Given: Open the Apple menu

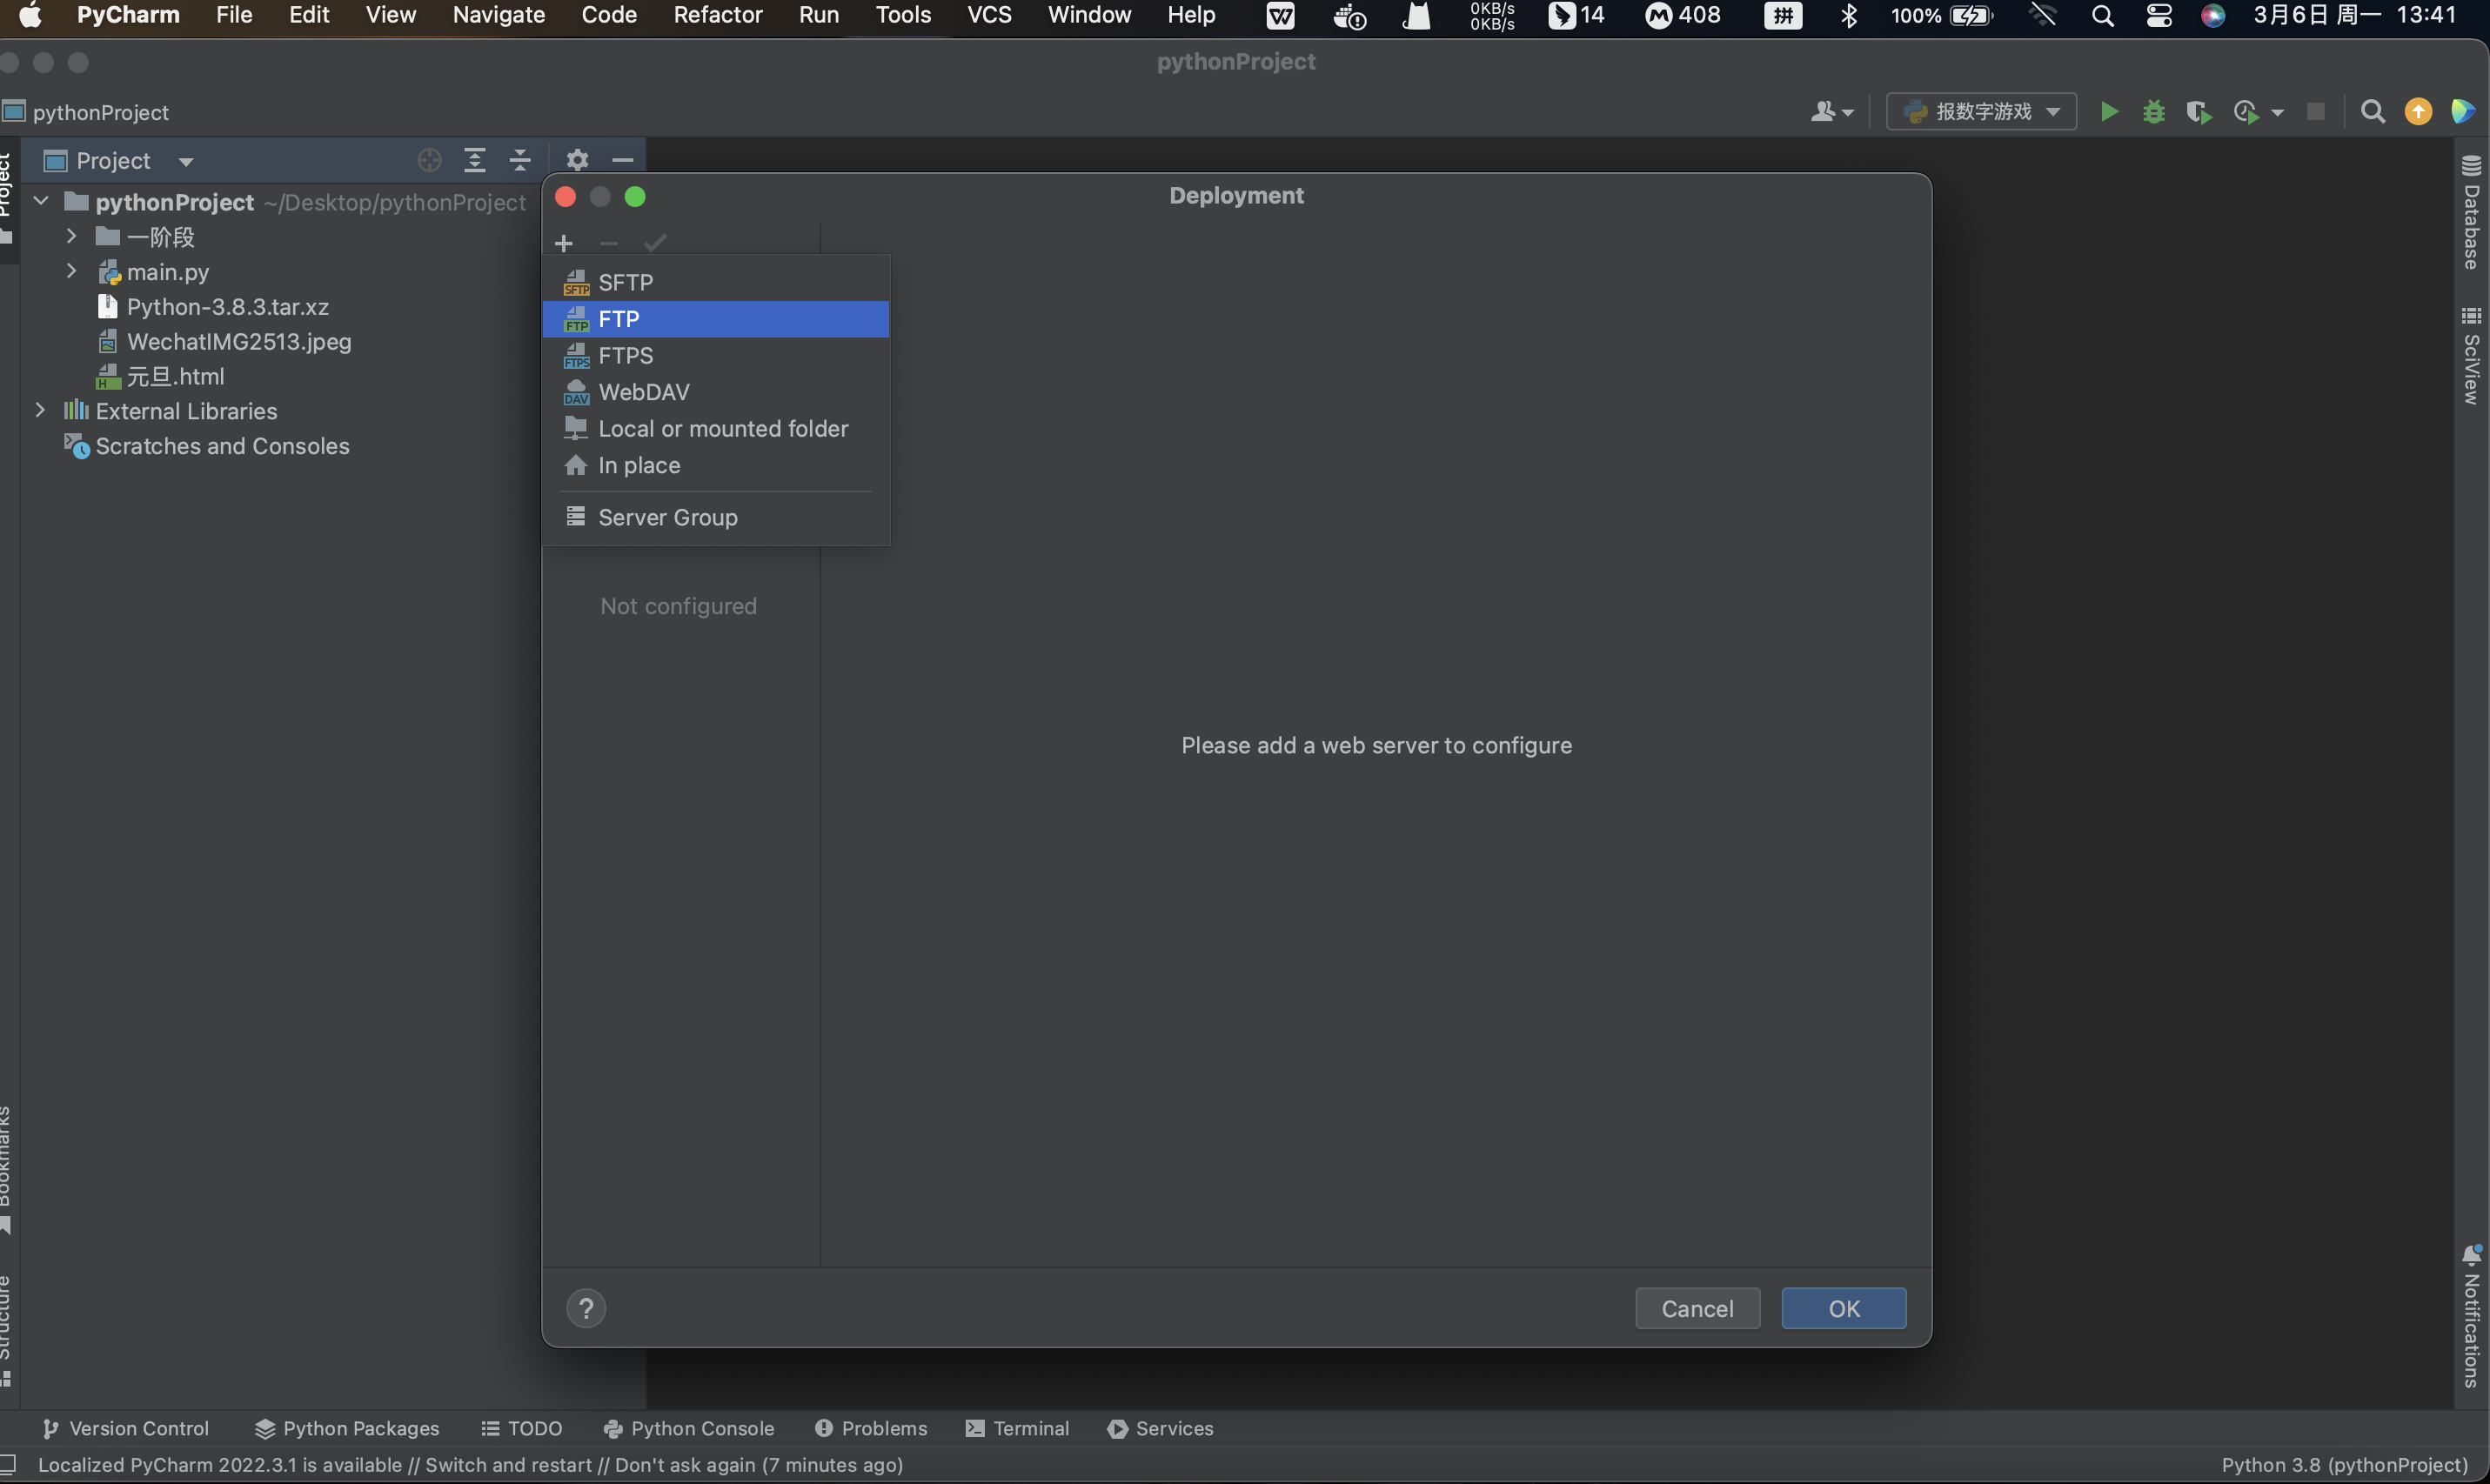Looking at the screenshot, I should tap(30, 15).
